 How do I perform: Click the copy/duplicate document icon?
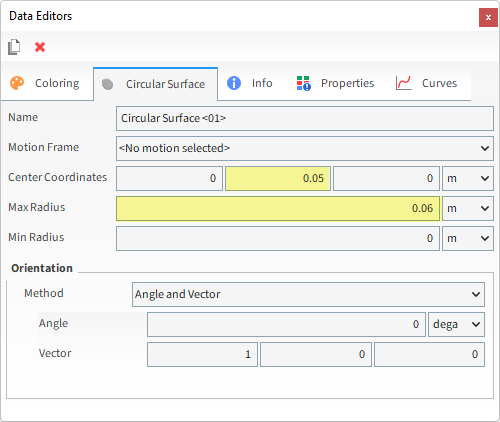(14, 47)
